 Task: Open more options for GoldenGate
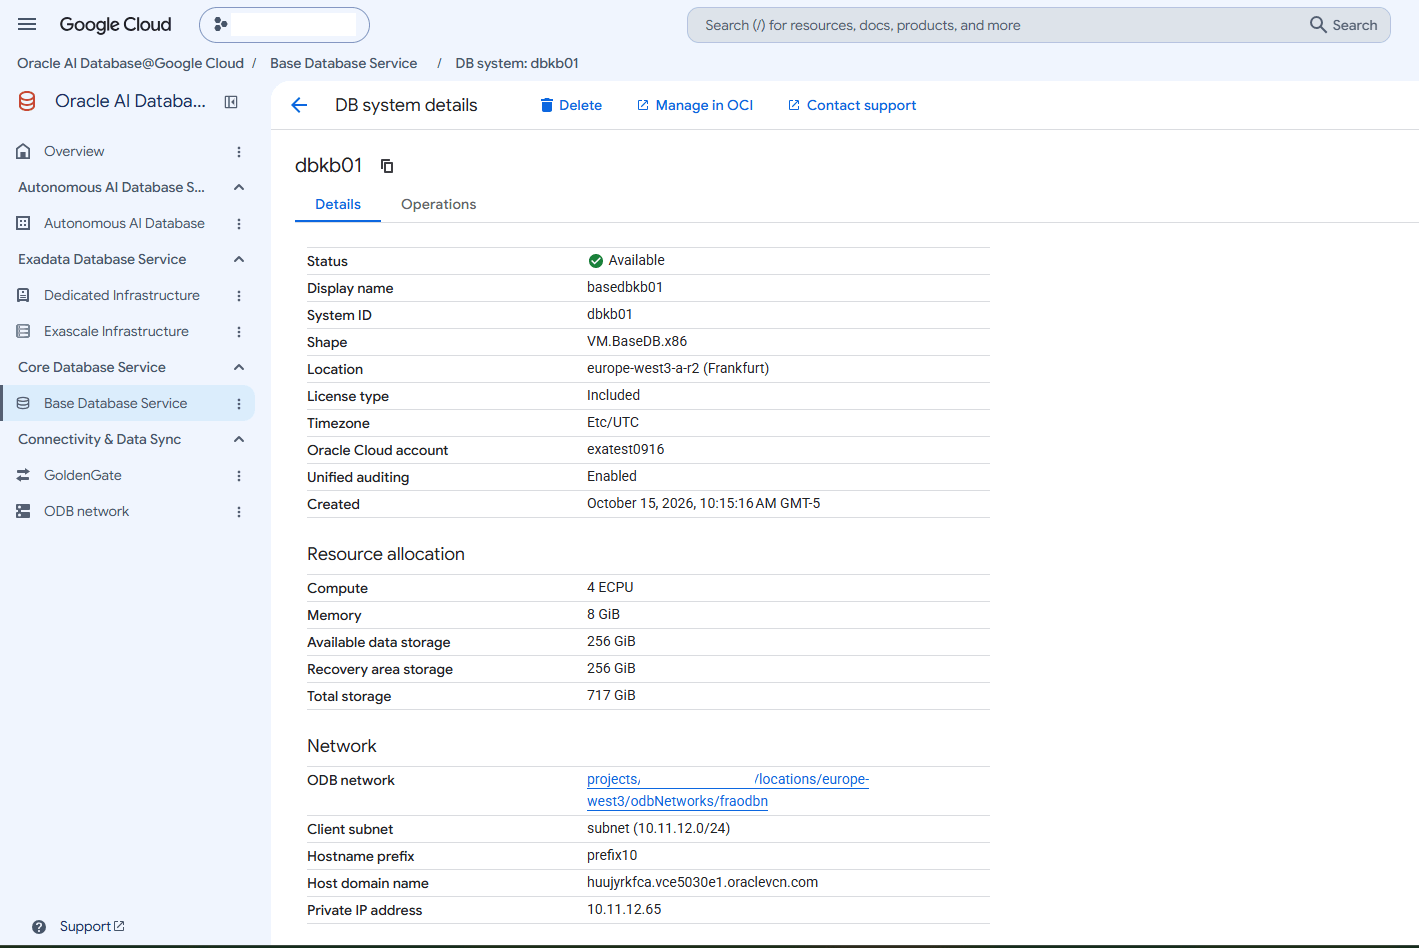click(239, 476)
